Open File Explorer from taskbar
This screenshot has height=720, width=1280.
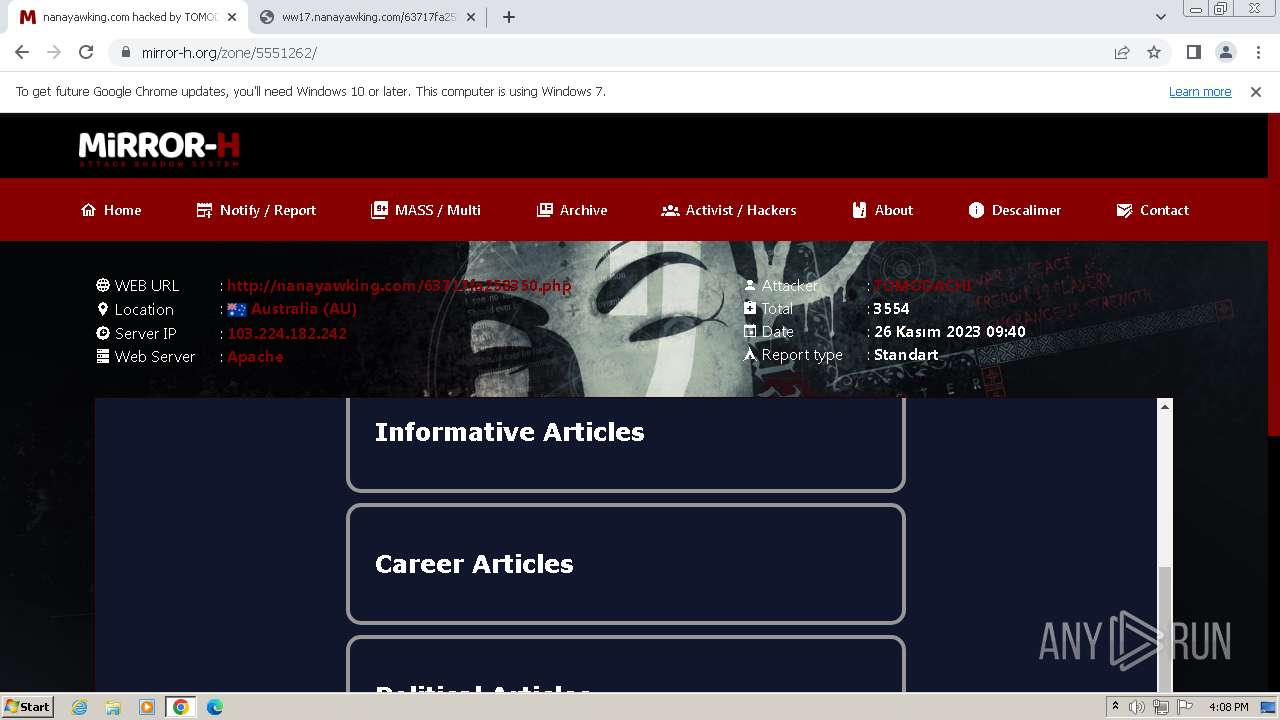113,707
